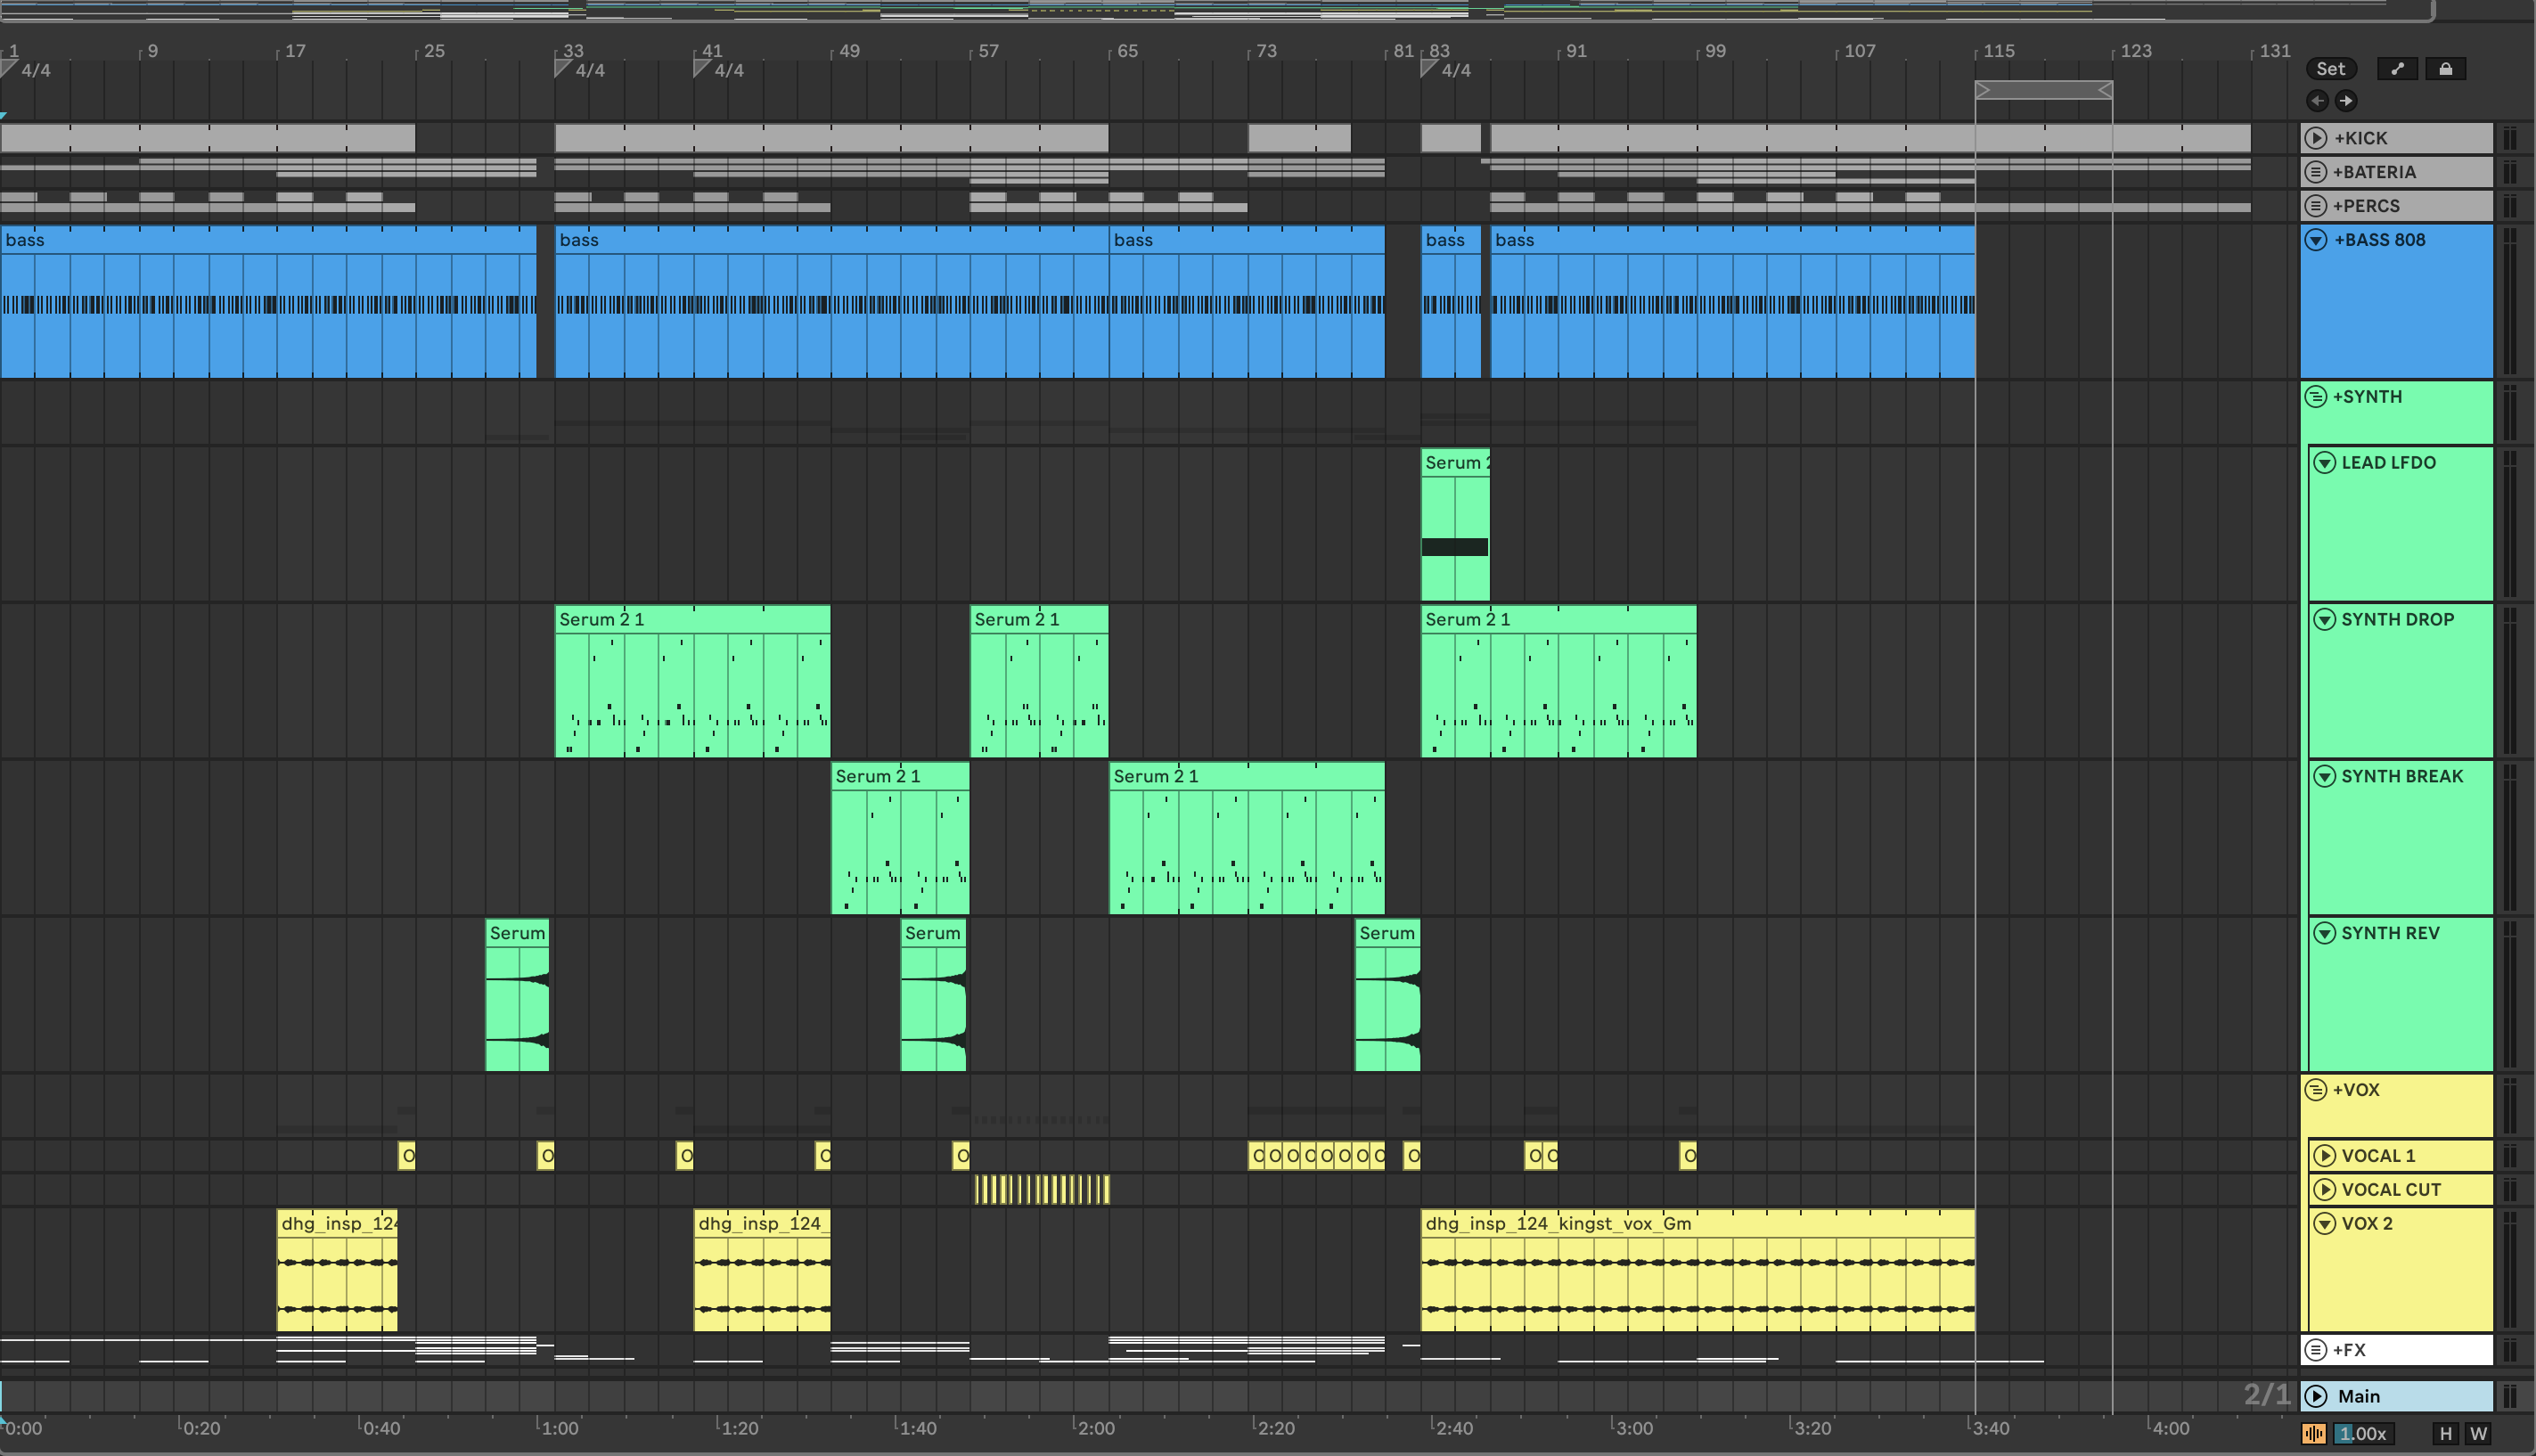Select the 4/4 time signature marker at bar 33

580,70
